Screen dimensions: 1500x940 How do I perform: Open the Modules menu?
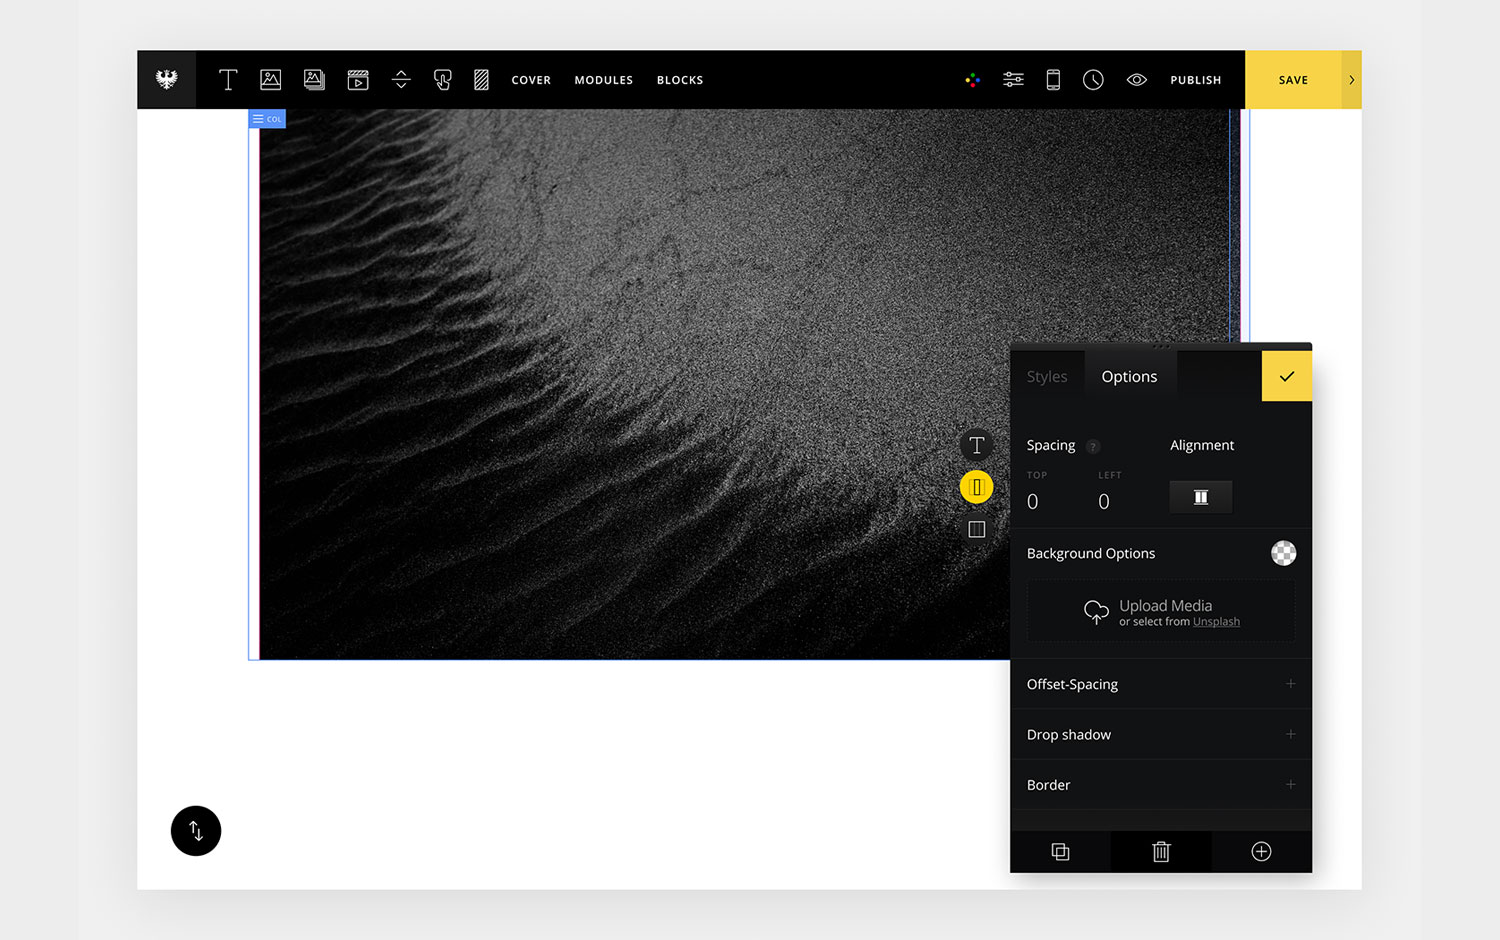(603, 79)
